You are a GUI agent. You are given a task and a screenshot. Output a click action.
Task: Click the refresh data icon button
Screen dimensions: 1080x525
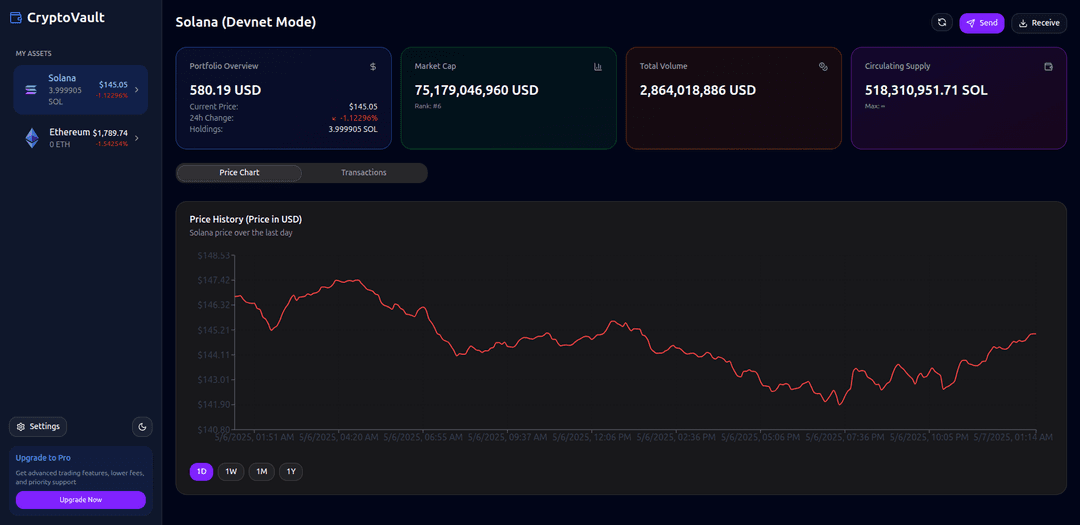click(942, 23)
